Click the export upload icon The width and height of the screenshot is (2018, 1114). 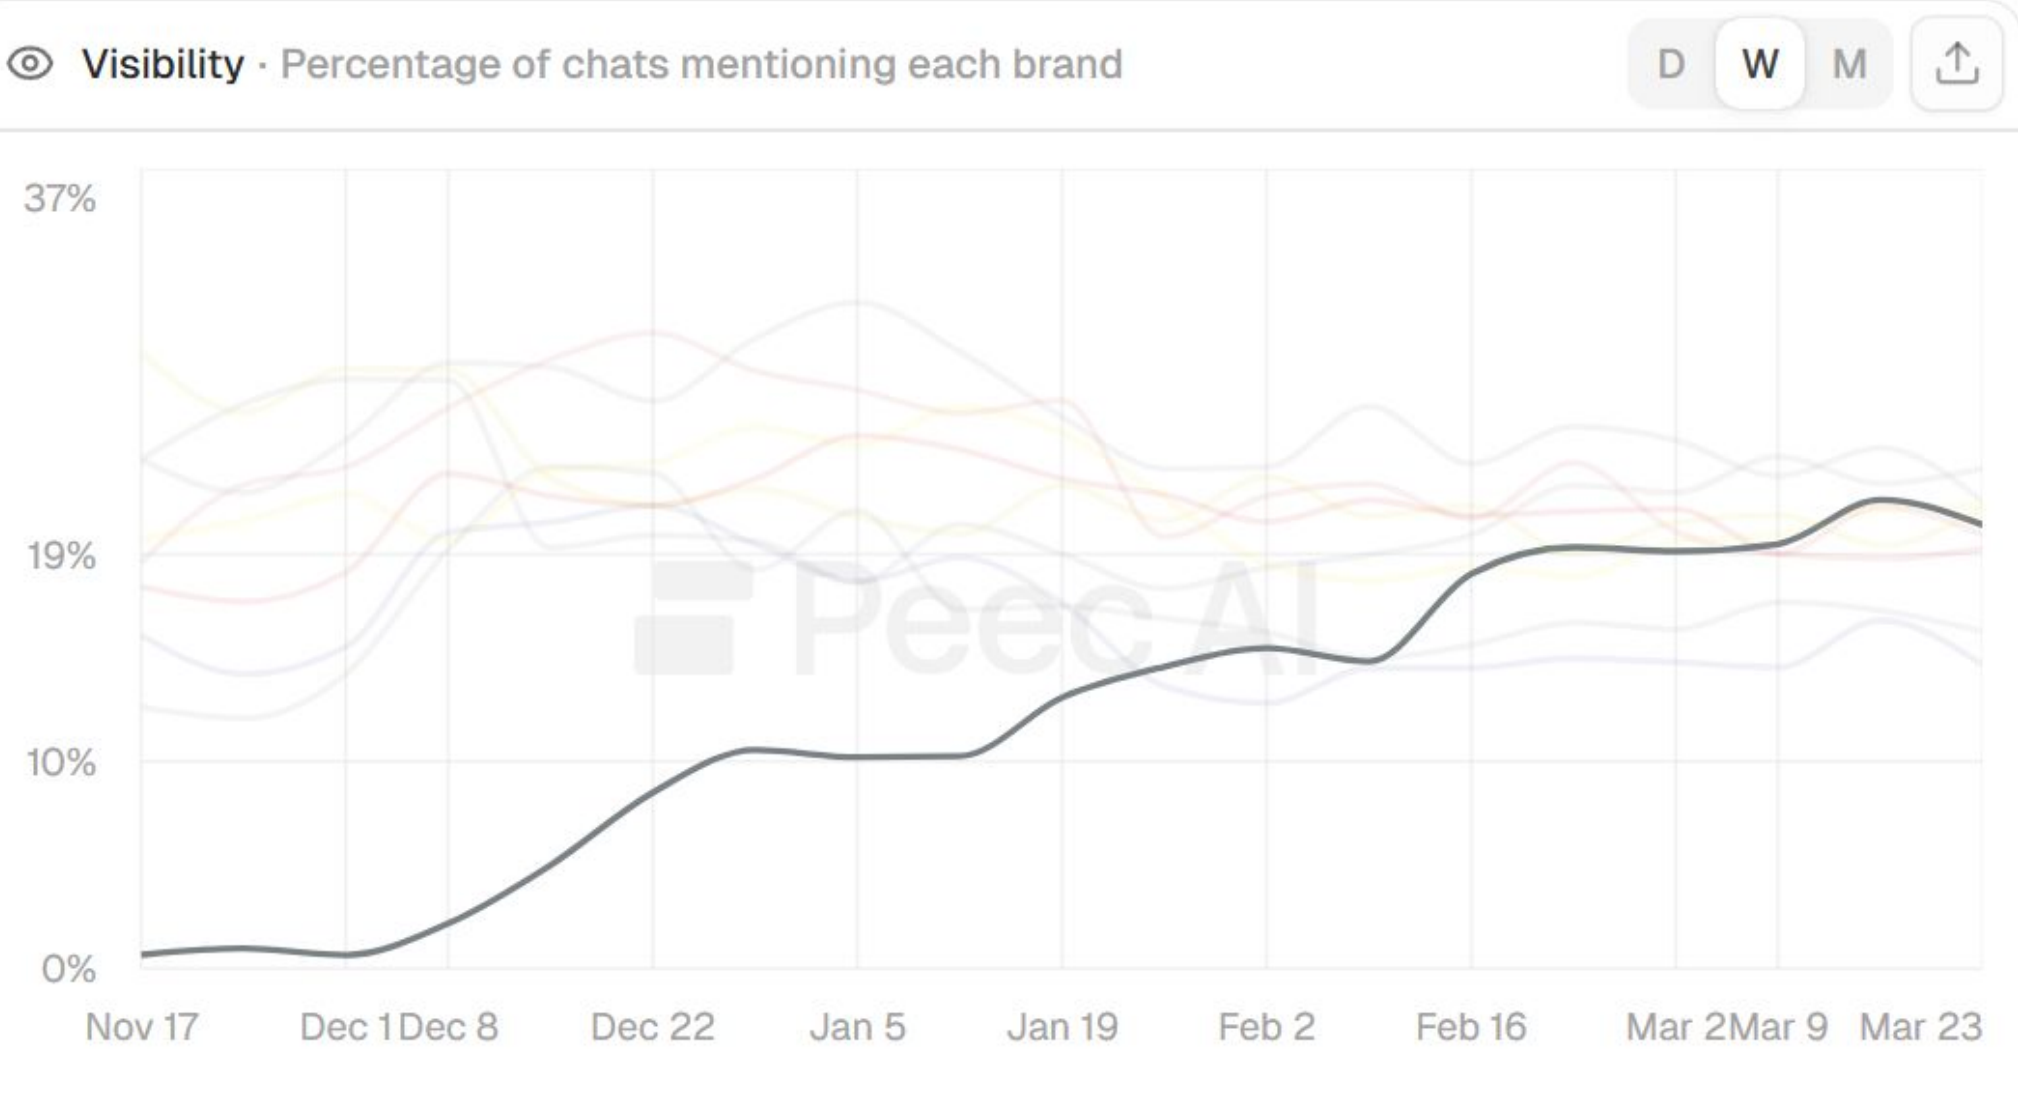click(x=1956, y=64)
